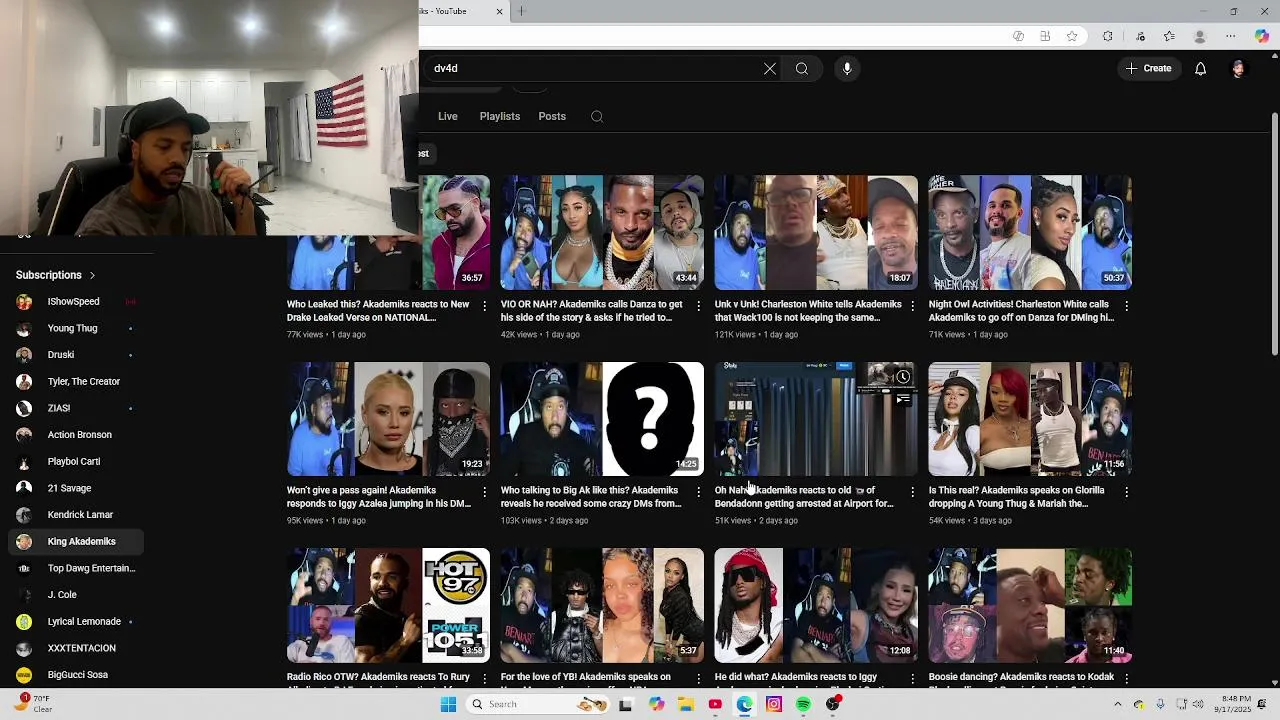Switch to the Posts tab
Viewport: 1280px width, 720px height.
[x=552, y=117]
